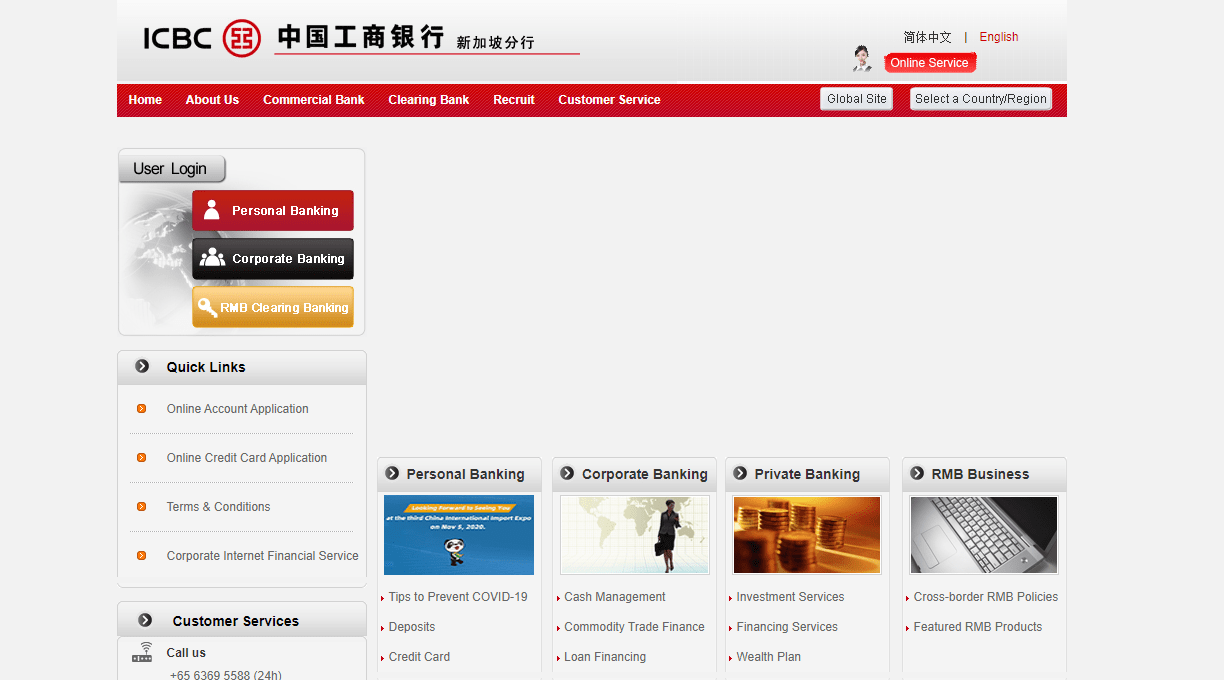The image size is (1224, 680).
Task: Open Corporate Internet Financial Service link
Action: pos(263,556)
